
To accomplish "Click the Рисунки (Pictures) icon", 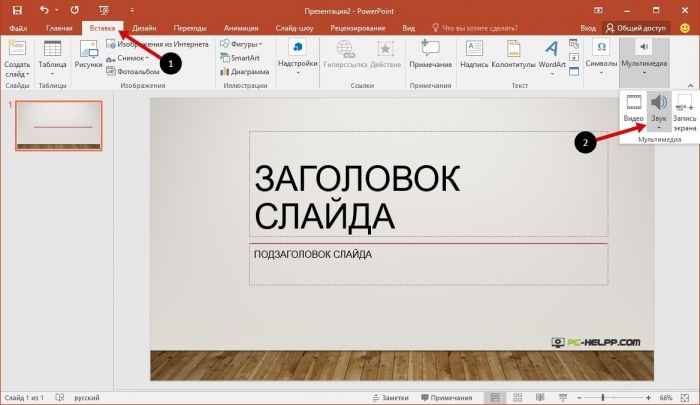I will pyautogui.click(x=88, y=54).
